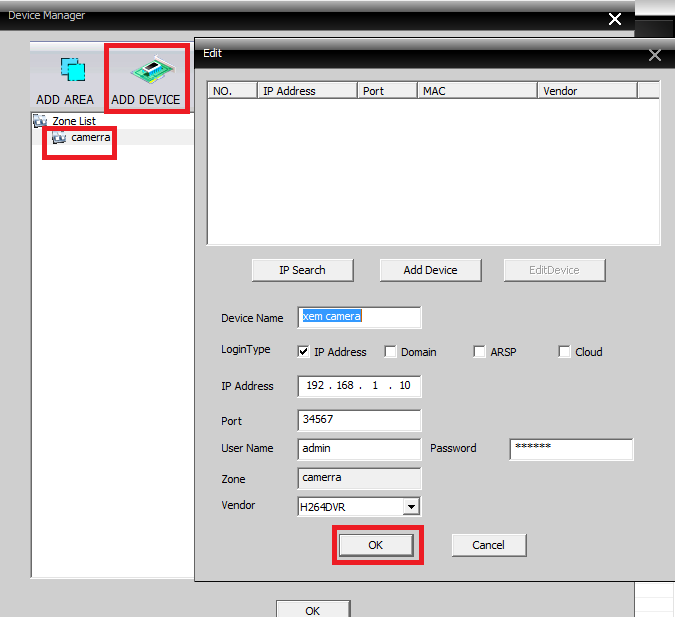This screenshot has width=675, height=617.
Task: Tick the Cloud login type checkbox
Action: [x=565, y=352]
